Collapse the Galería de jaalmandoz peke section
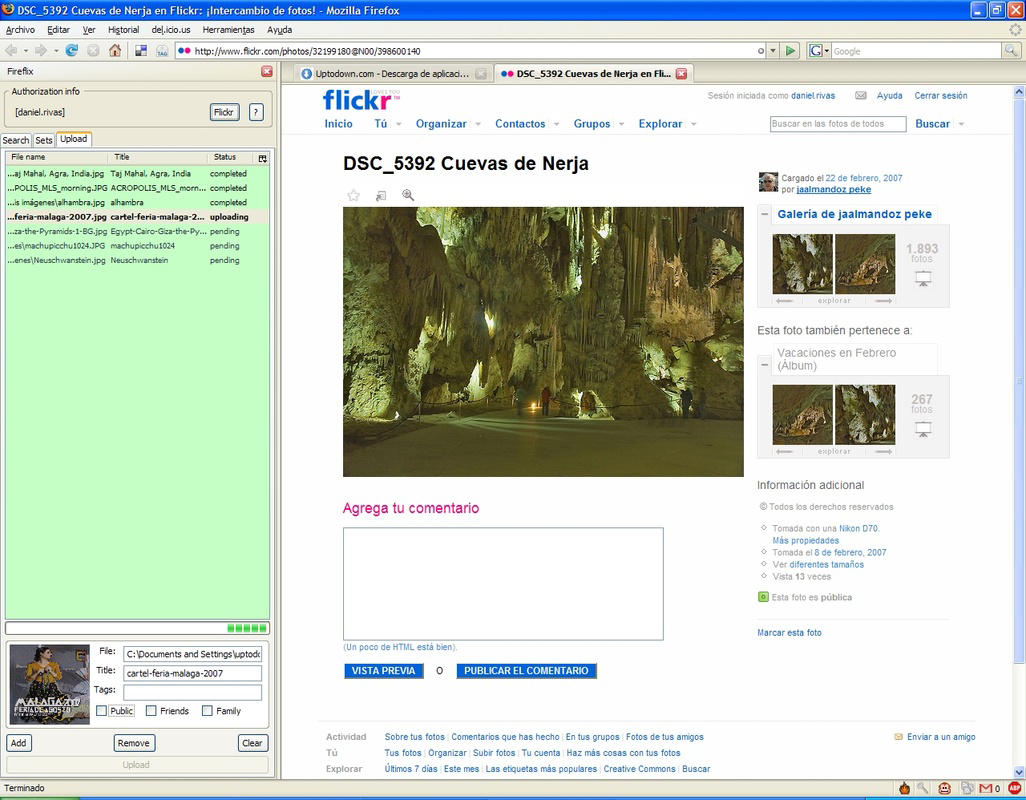 [x=764, y=214]
